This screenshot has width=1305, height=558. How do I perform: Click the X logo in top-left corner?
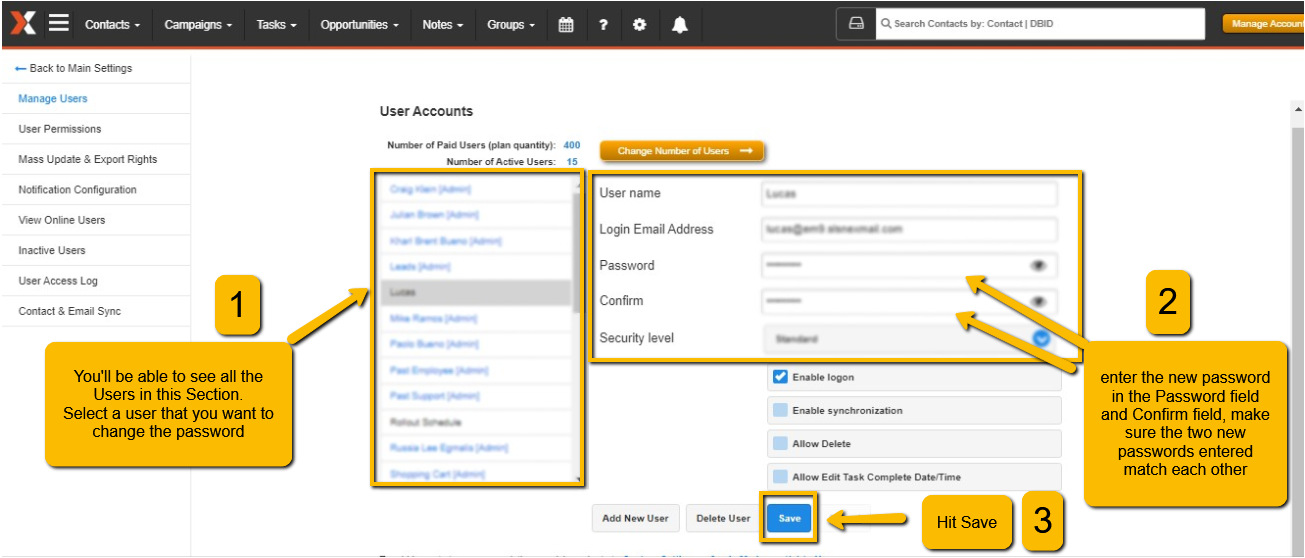[22, 23]
